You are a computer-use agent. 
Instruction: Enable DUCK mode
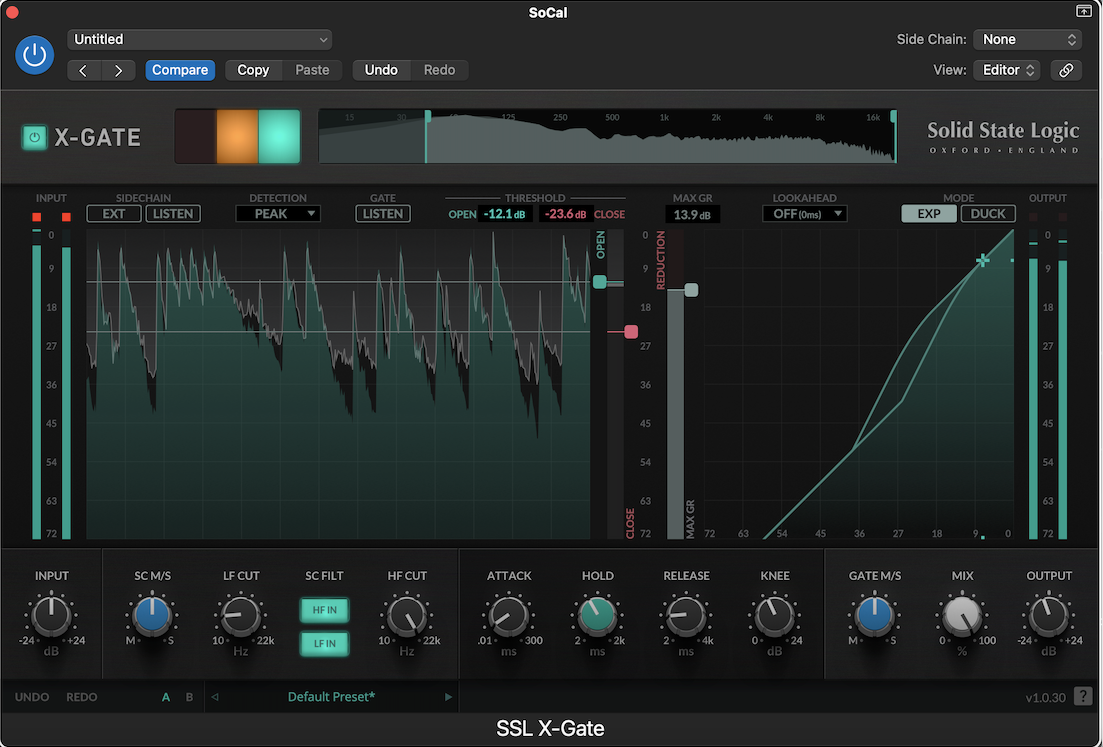tap(988, 213)
